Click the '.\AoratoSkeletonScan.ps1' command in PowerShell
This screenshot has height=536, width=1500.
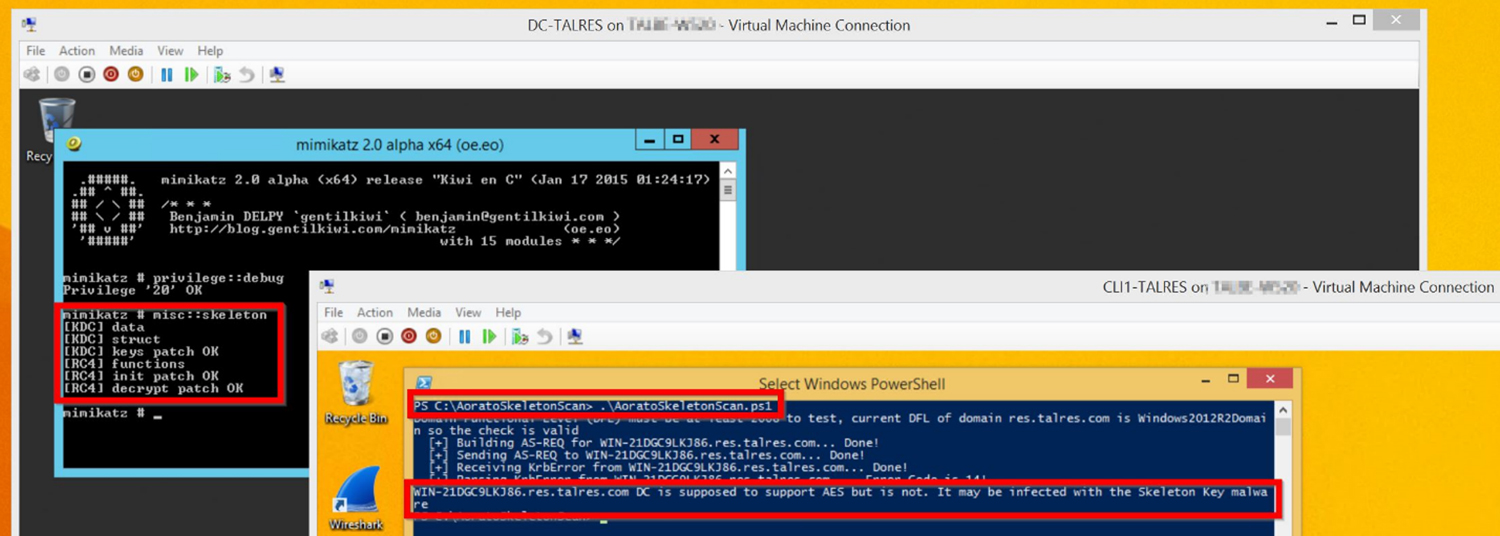click(x=685, y=406)
